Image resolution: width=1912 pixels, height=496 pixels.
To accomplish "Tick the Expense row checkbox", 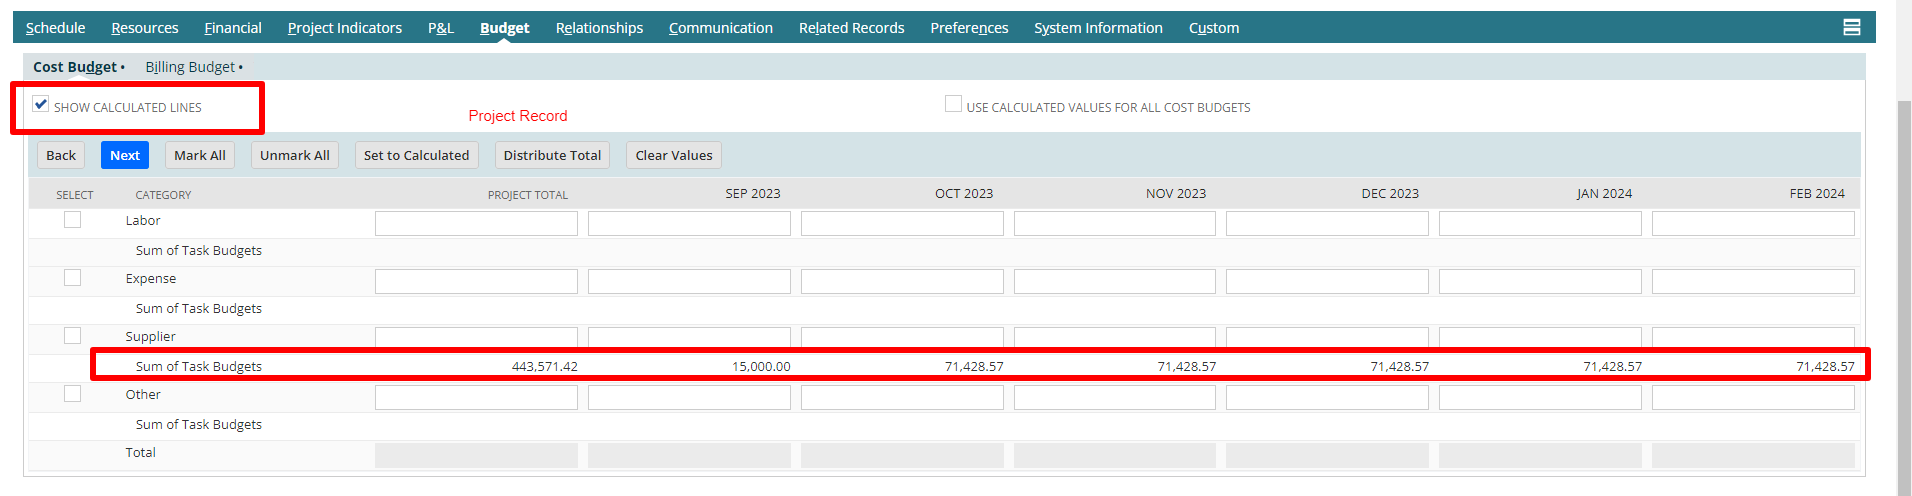I will coord(72,278).
